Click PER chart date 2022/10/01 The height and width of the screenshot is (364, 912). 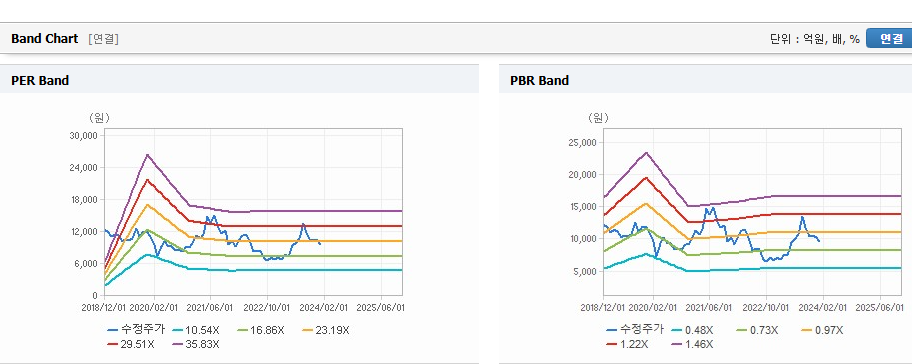pyautogui.click(x=266, y=307)
